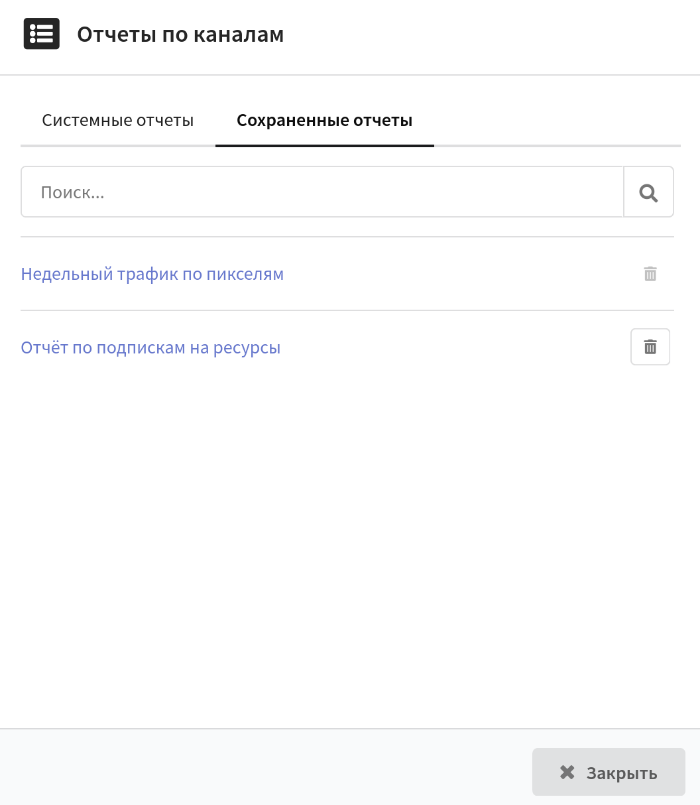Run search using the magnifier icon
Screen dimensions: 700x805
tap(648, 192)
